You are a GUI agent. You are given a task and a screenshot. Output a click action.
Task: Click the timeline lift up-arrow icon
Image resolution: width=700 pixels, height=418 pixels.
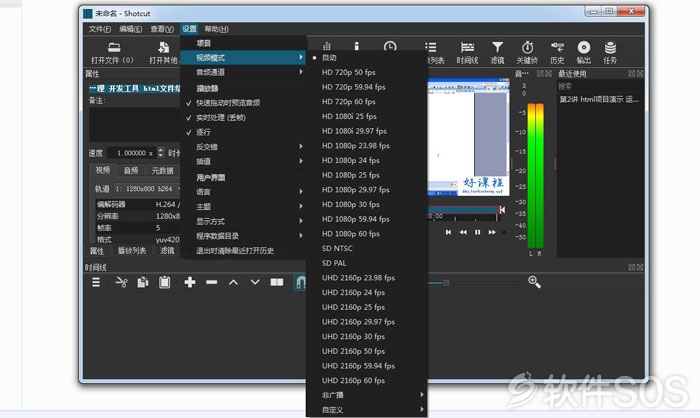click(233, 282)
